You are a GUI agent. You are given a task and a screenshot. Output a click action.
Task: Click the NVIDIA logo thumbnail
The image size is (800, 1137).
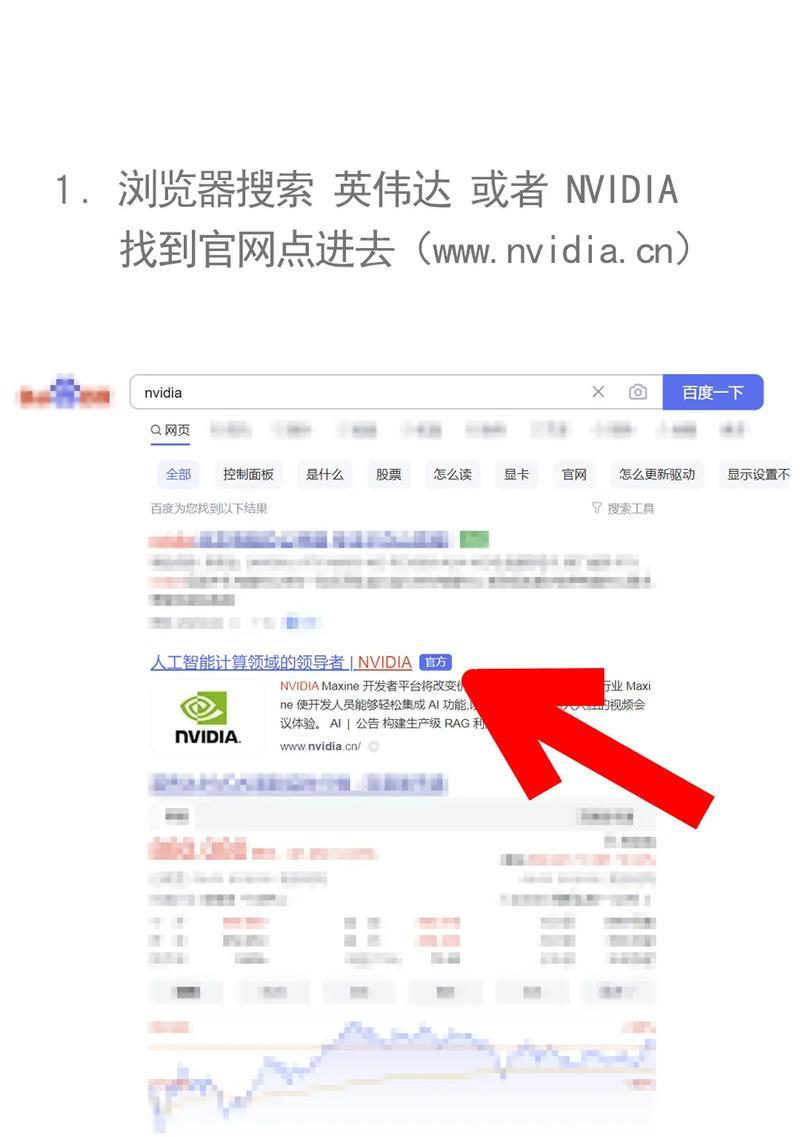tap(207, 717)
